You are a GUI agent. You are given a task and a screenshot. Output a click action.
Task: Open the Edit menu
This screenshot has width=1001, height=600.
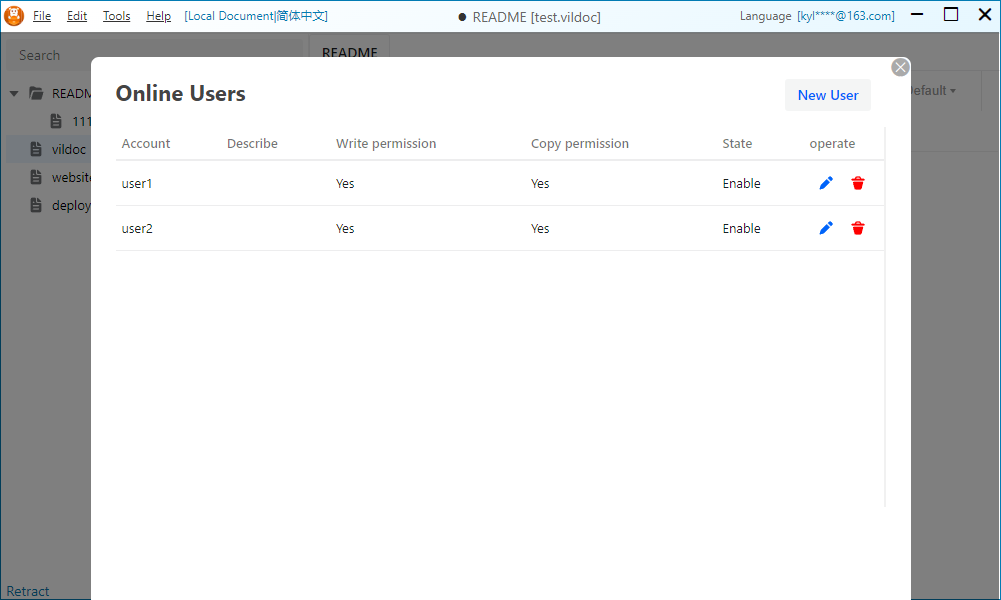coord(77,16)
